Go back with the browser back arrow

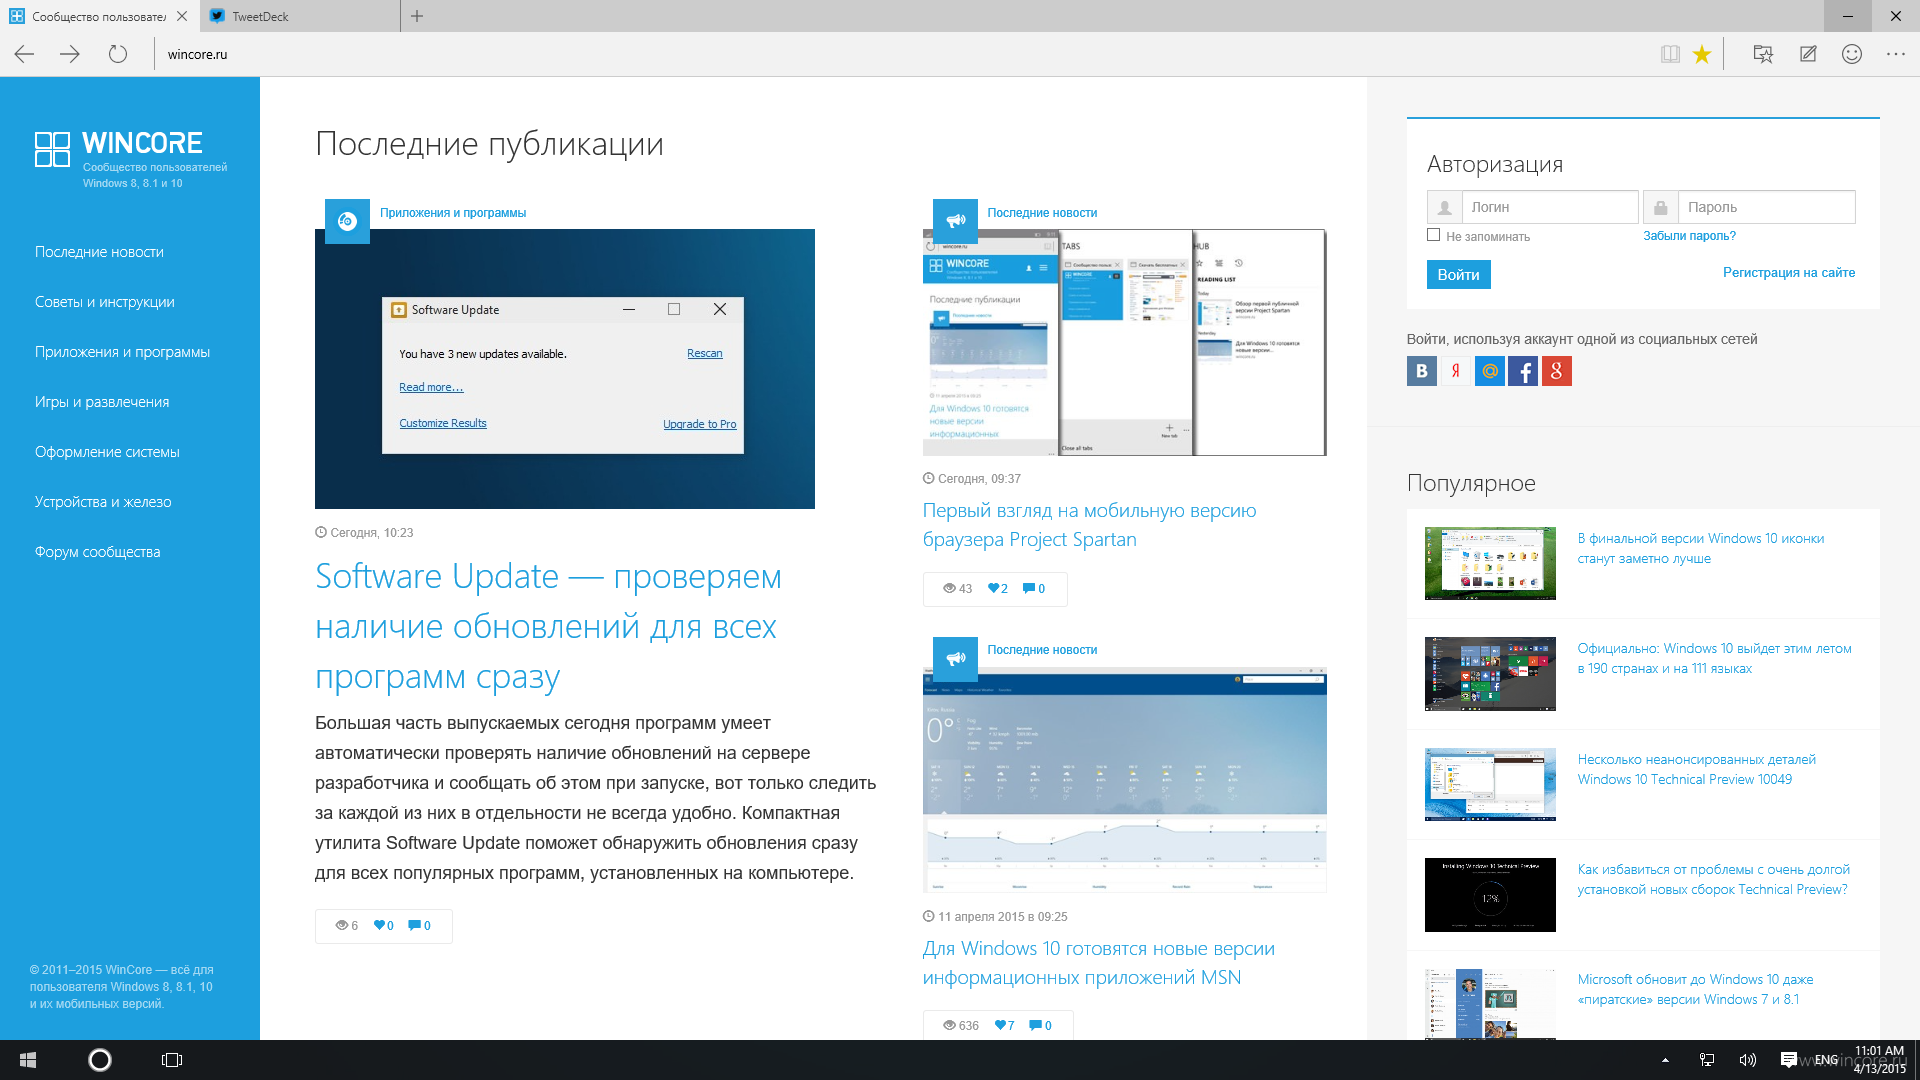point(25,54)
